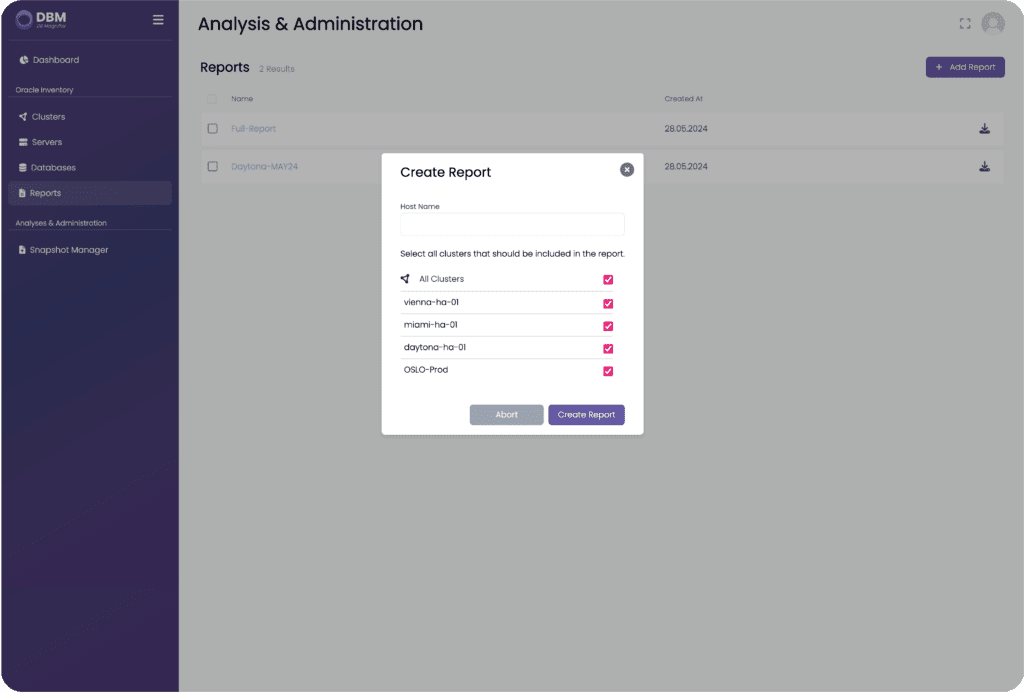Go to Clusters in sidebar
The width and height of the screenshot is (1024, 692).
click(x=48, y=117)
